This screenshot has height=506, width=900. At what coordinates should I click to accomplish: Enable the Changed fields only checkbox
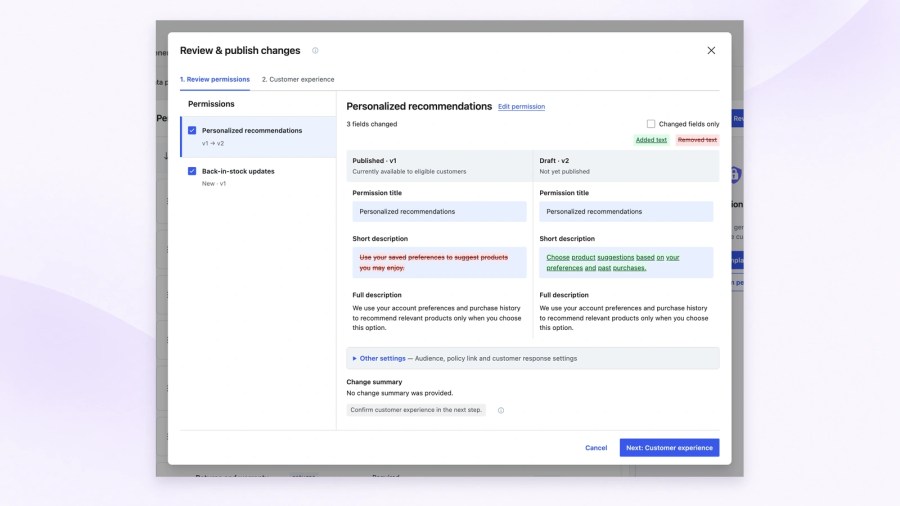[651, 124]
